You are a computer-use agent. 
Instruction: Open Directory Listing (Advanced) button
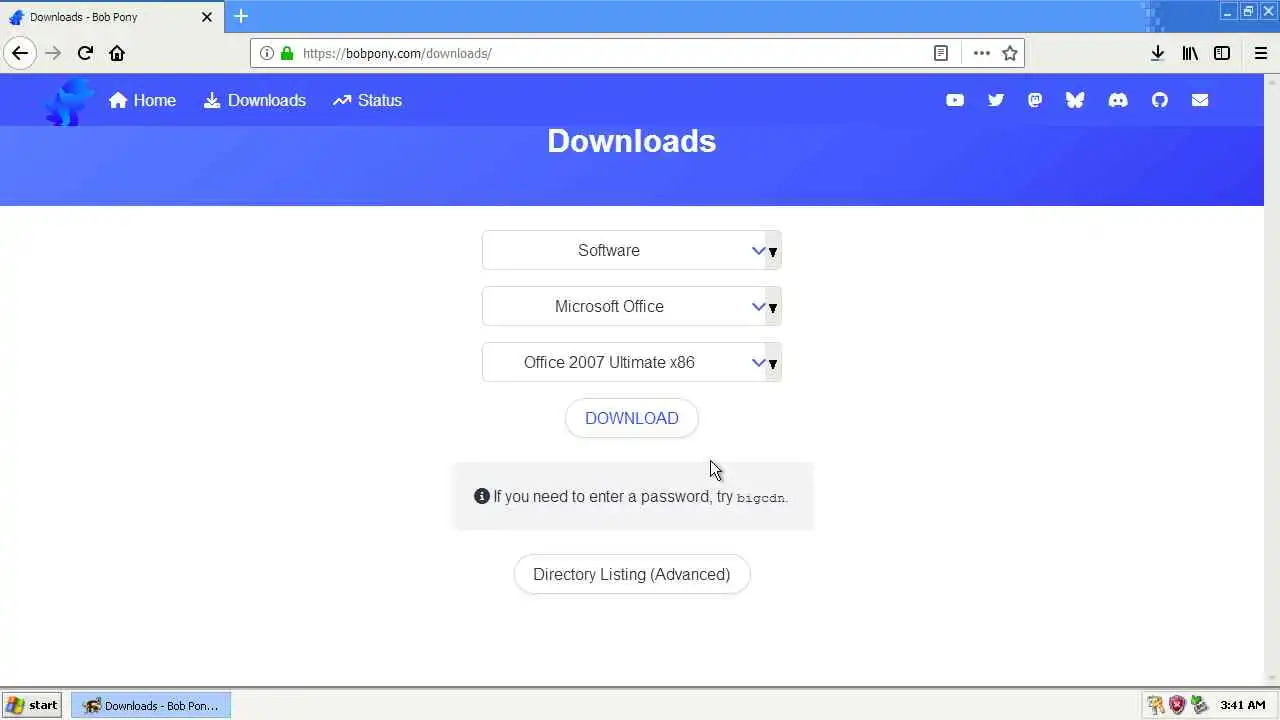pyautogui.click(x=632, y=574)
